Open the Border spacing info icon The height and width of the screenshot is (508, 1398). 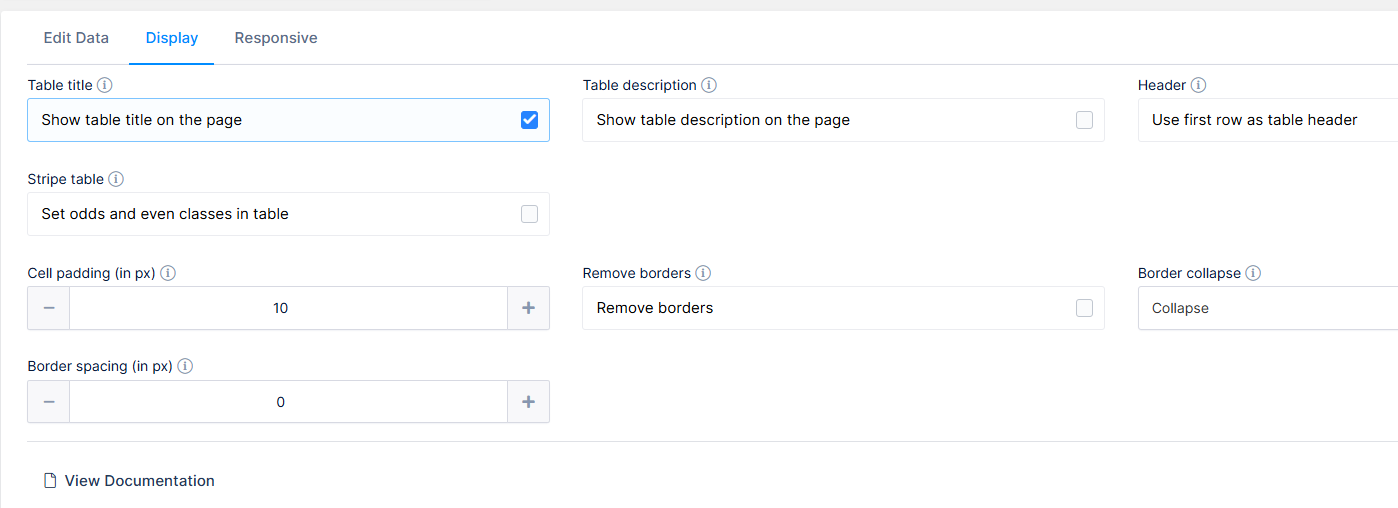185,367
